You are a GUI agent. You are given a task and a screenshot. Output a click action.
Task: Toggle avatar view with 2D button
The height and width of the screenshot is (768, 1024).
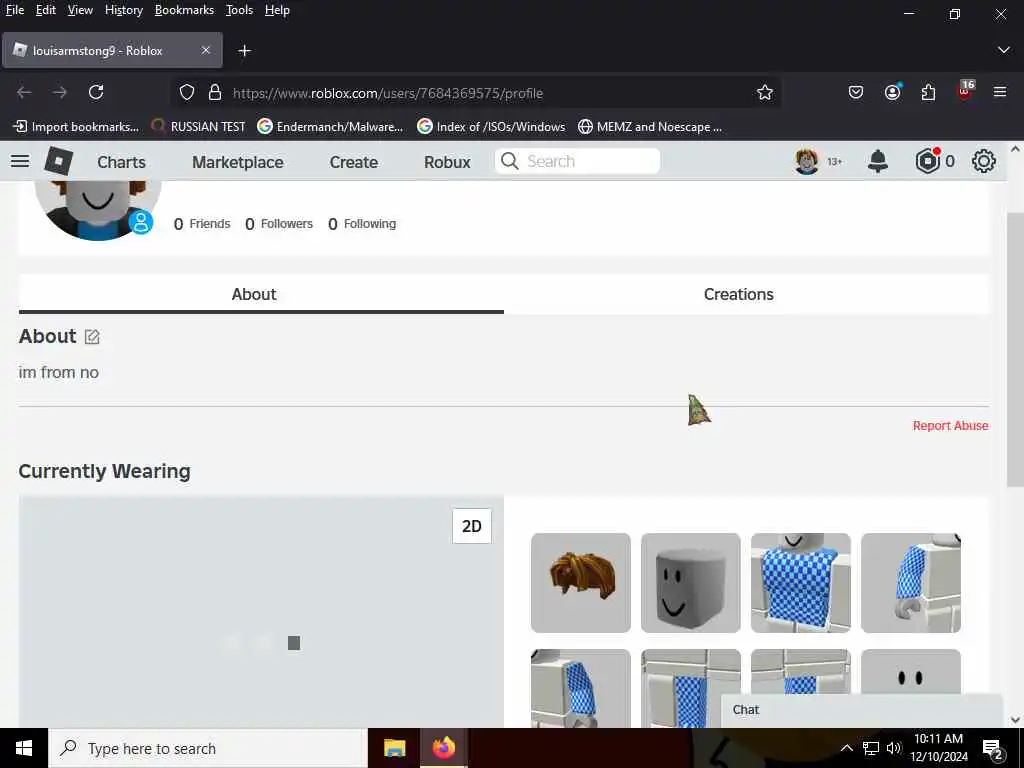pyautogui.click(x=472, y=526)
